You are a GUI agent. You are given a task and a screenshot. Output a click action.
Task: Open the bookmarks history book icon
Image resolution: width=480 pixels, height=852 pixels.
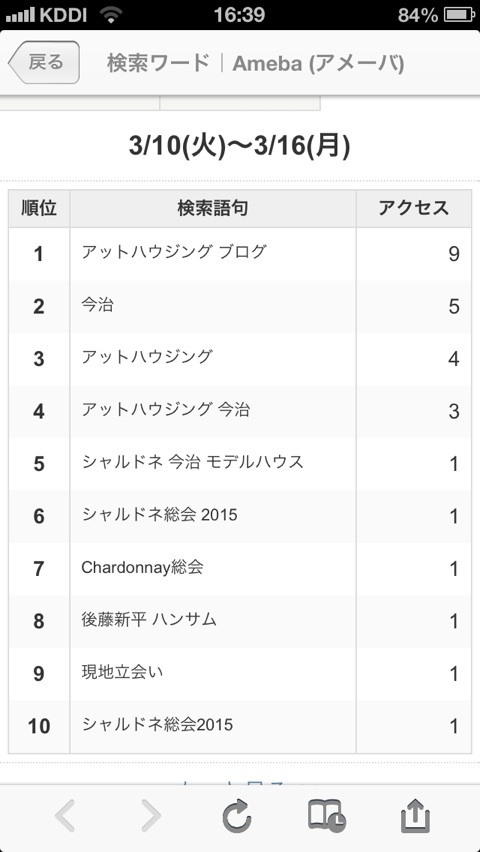pos(326,816)
